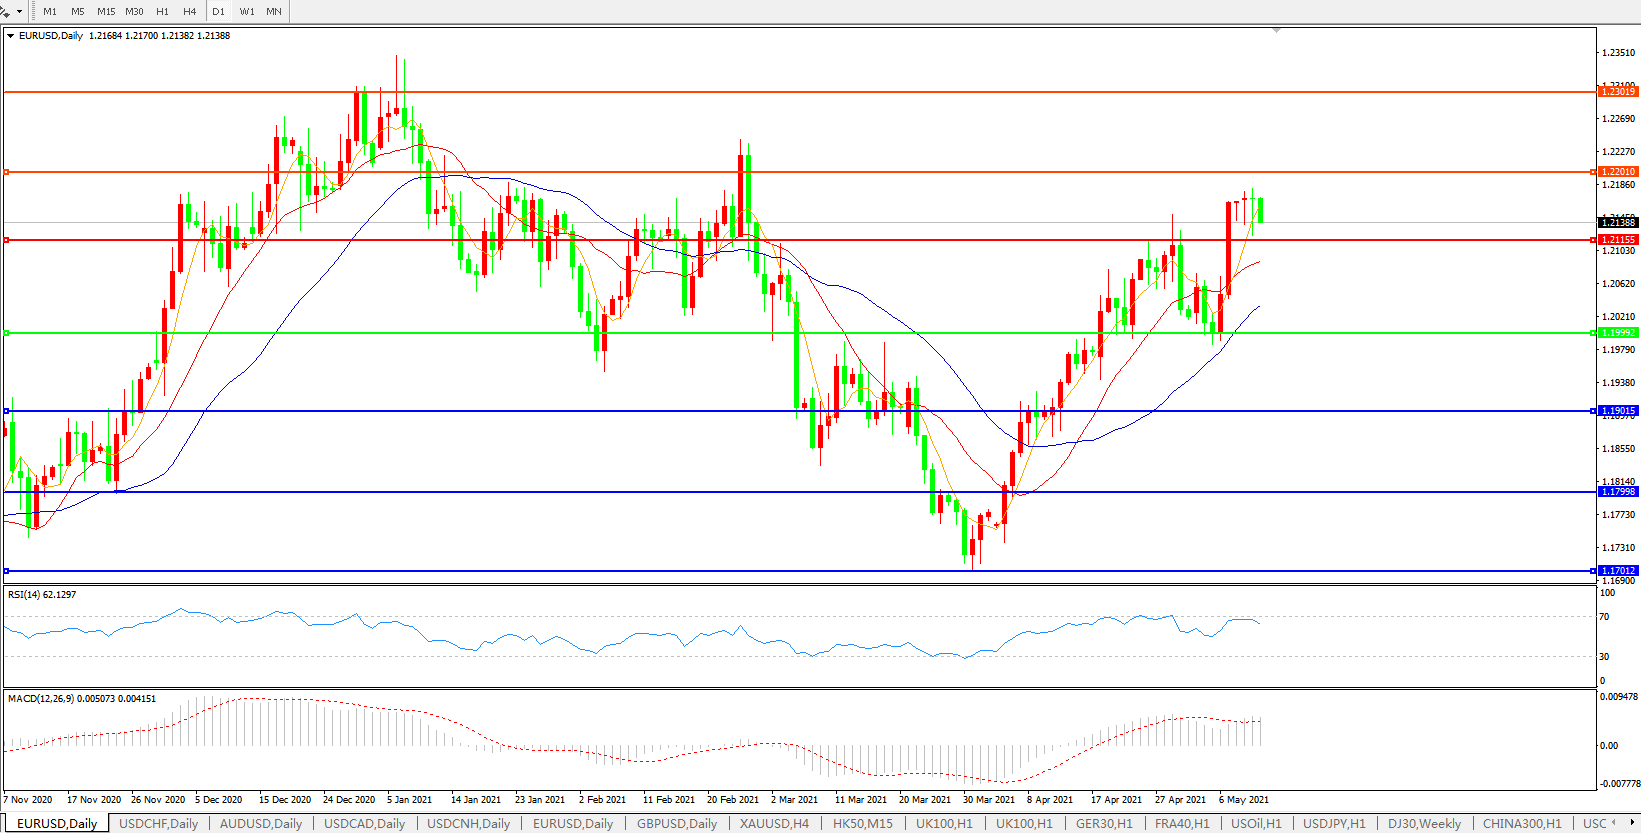Select the red 1.21155 line right handle

pos(1593,240)
